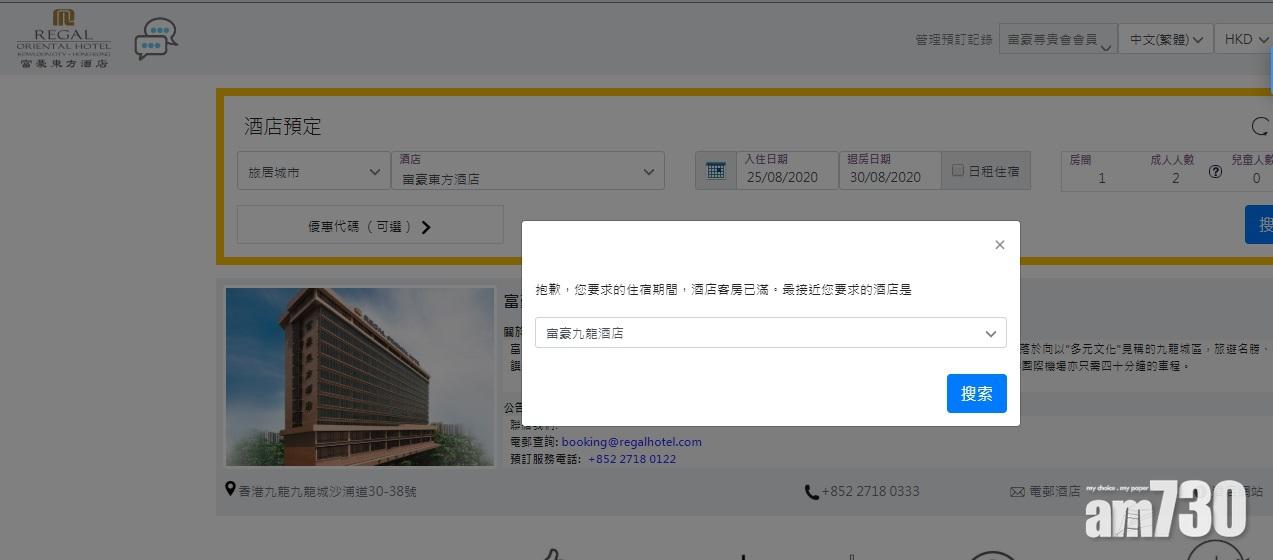Open the 富豪尊貴會會員 member menu

click(1056, 40)
